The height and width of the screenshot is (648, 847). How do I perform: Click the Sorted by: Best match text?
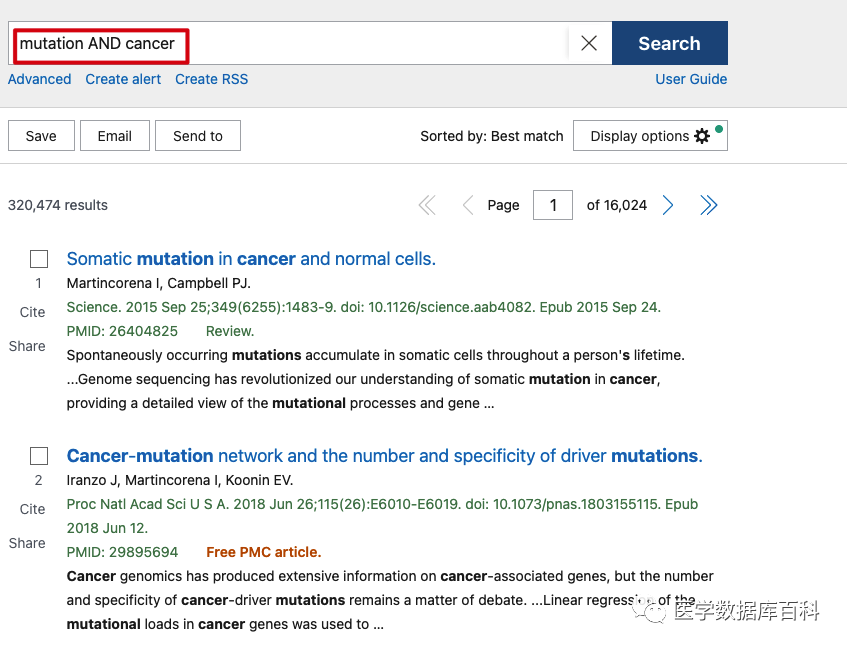492,136
